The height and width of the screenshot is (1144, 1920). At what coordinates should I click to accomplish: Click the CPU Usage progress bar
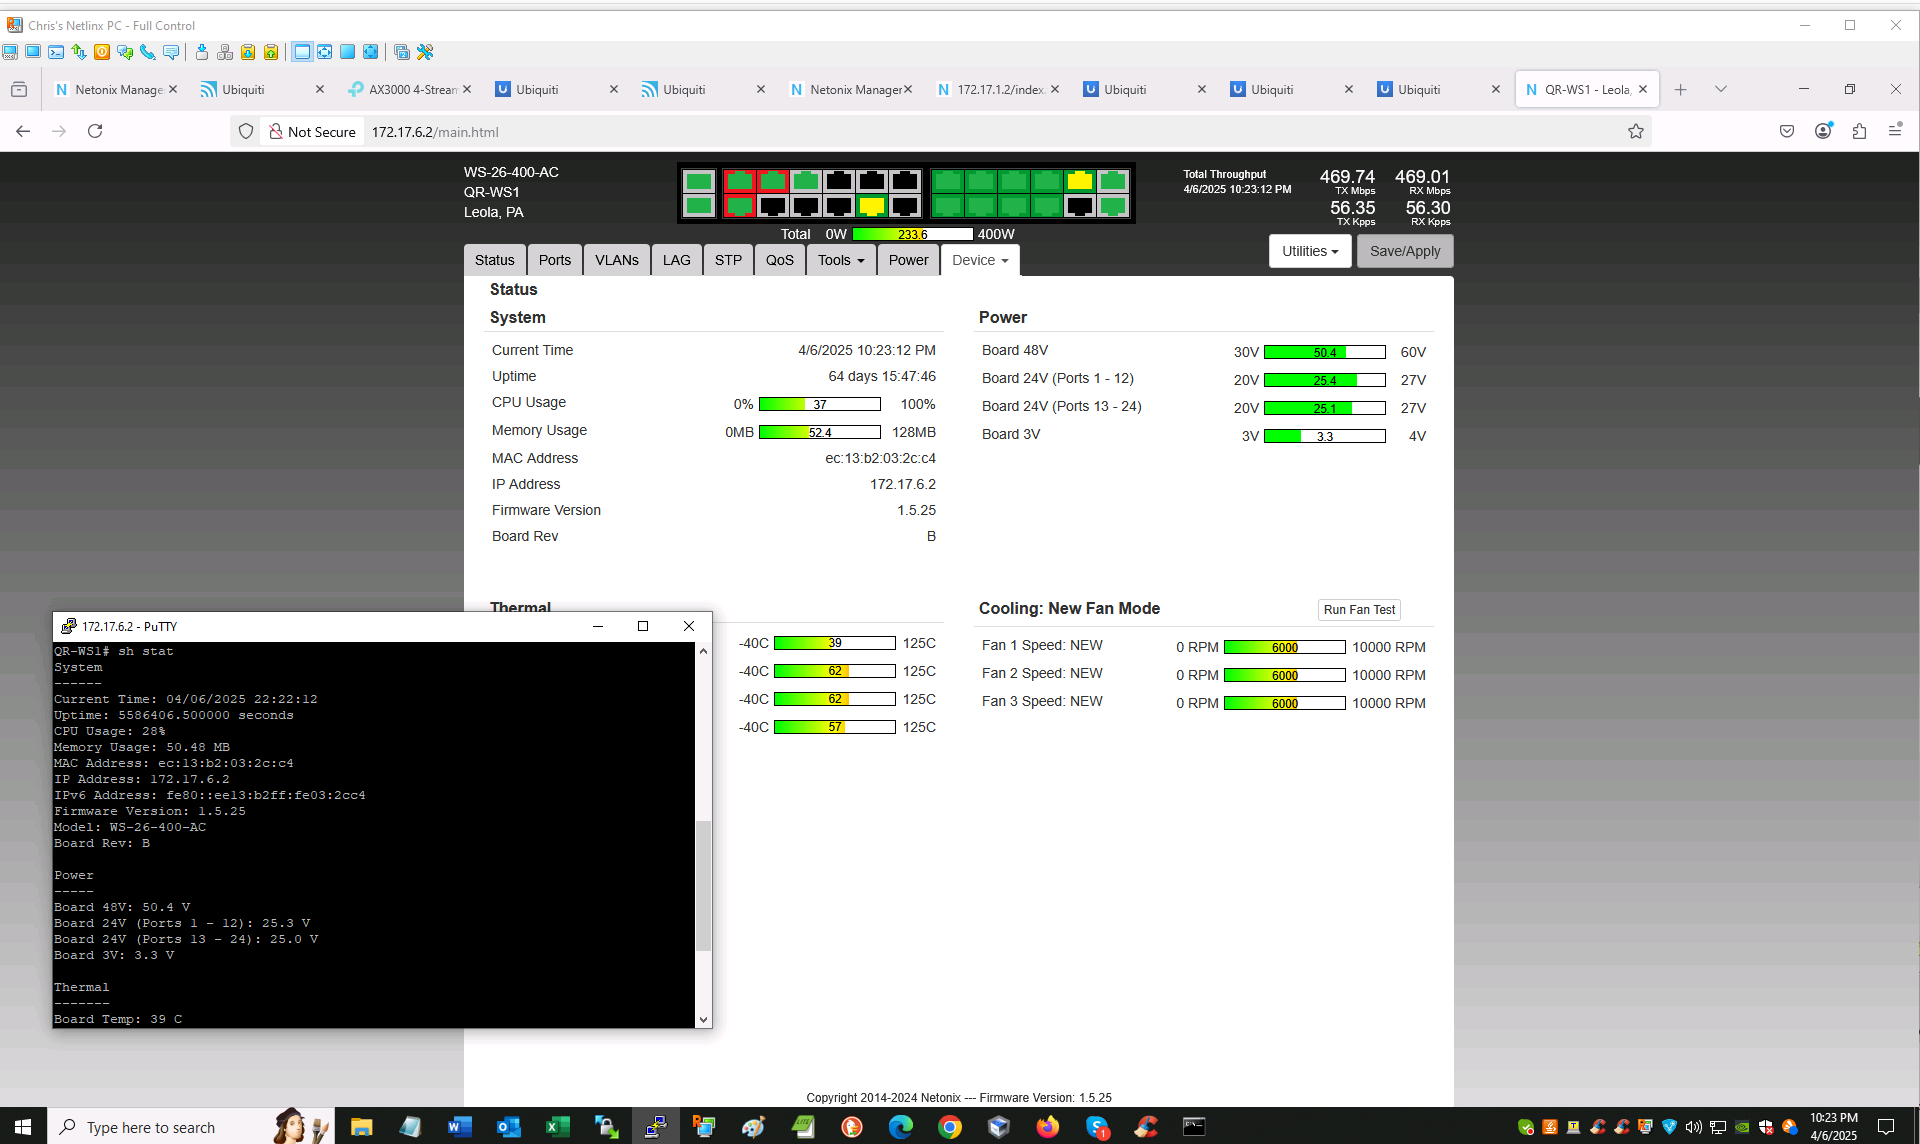pos(819,404)
